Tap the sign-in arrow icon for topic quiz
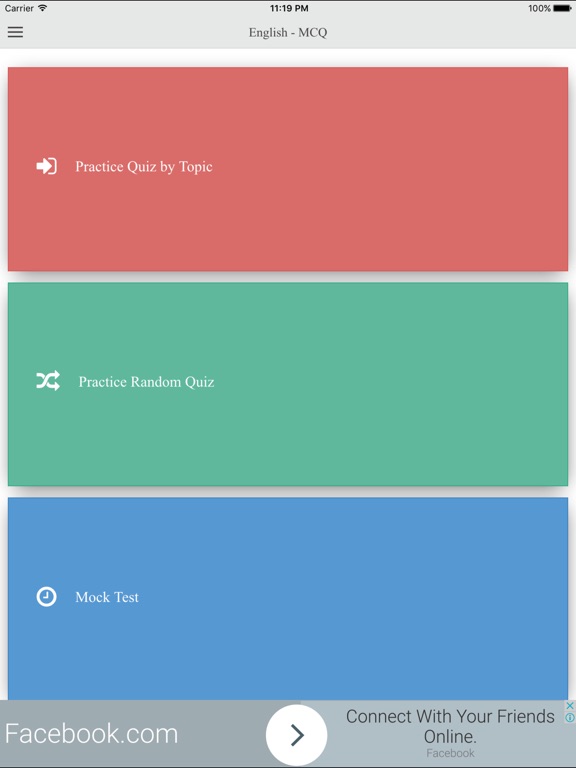The image size is (576, 768). tap(47, 167)
